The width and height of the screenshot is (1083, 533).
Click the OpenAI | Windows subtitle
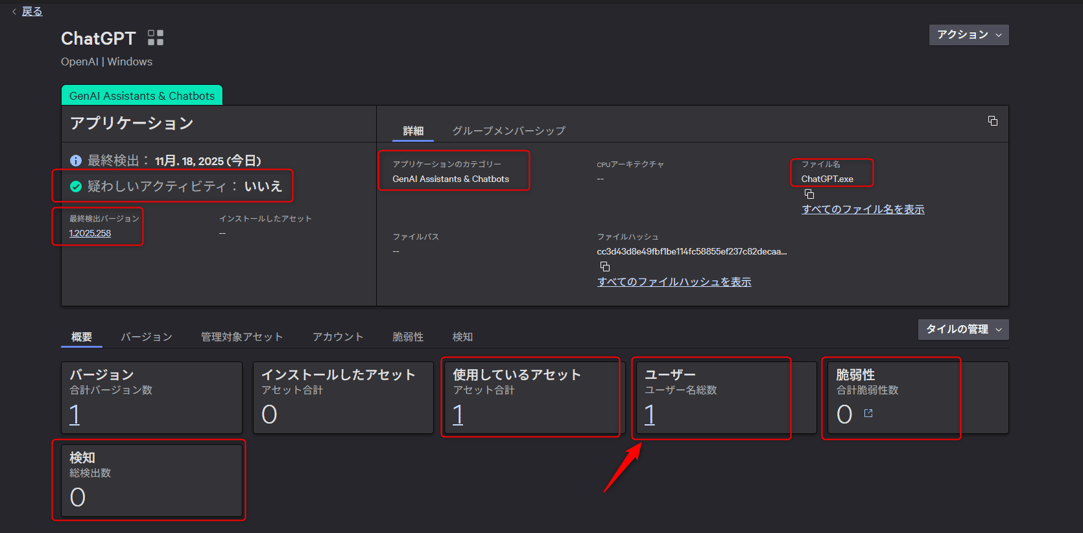[x=106, y=61]
